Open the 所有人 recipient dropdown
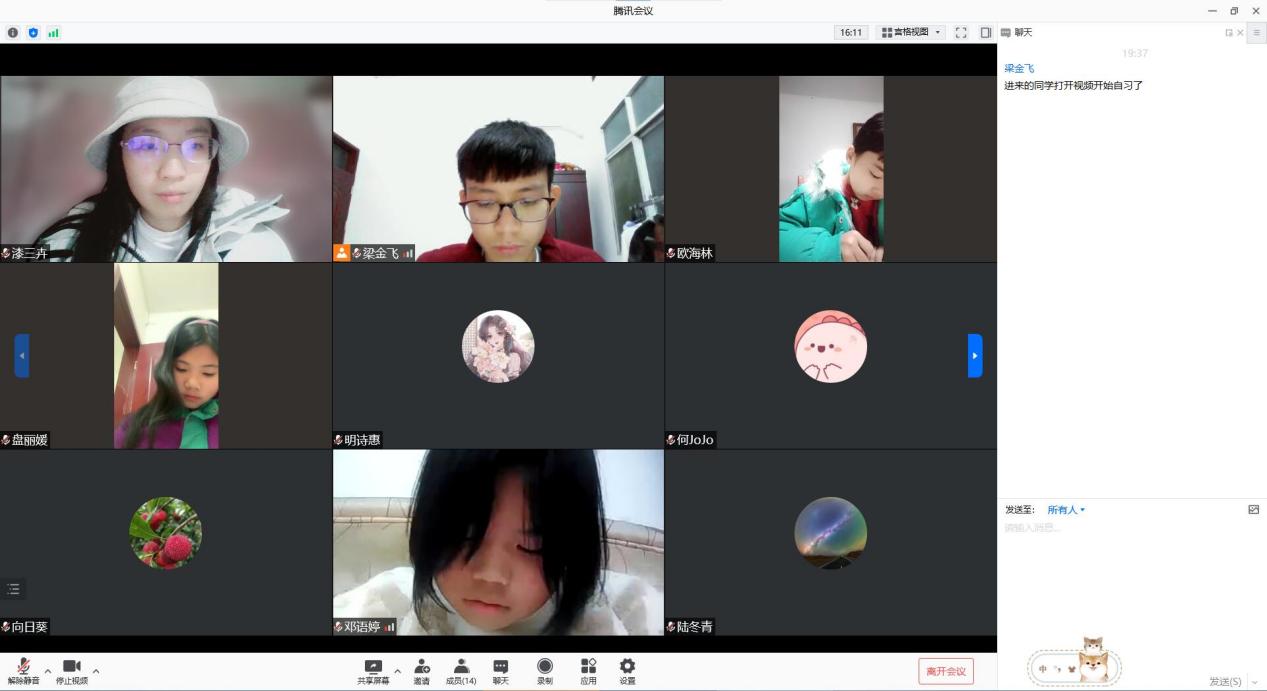Image resolution: width=1267 pixels, height=691 pixels. pos(1066,510)
